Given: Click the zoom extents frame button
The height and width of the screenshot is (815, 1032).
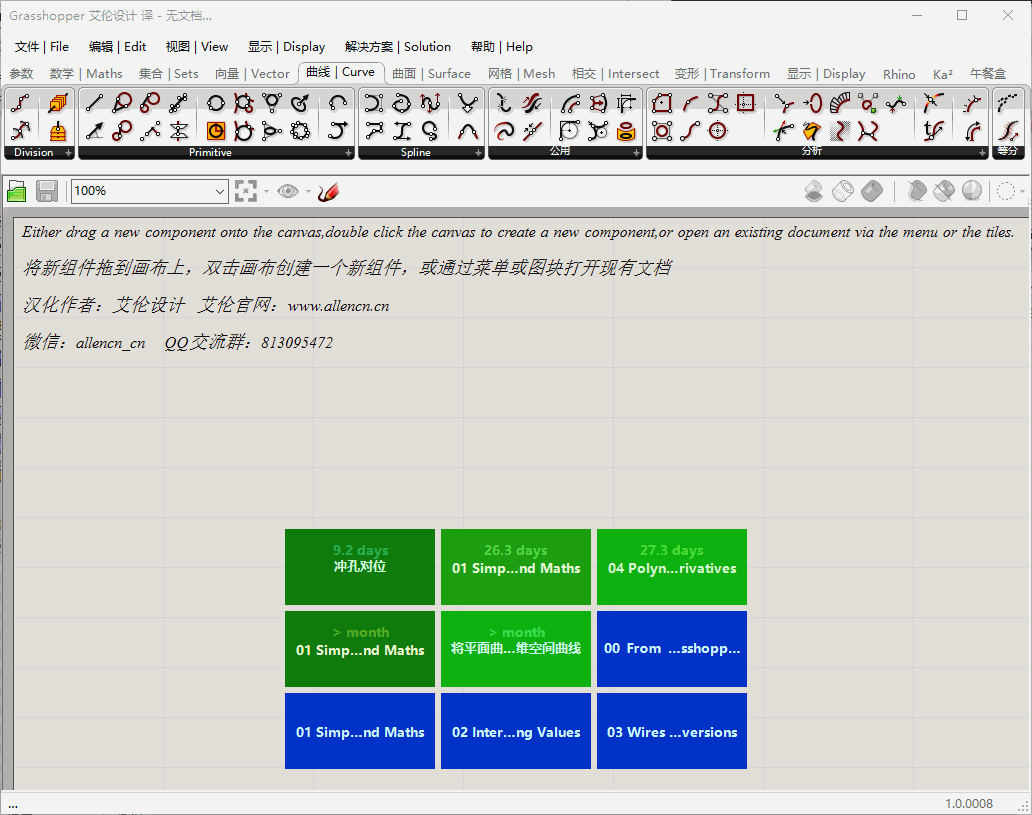Looking at the screenshot, I should 245,192.
